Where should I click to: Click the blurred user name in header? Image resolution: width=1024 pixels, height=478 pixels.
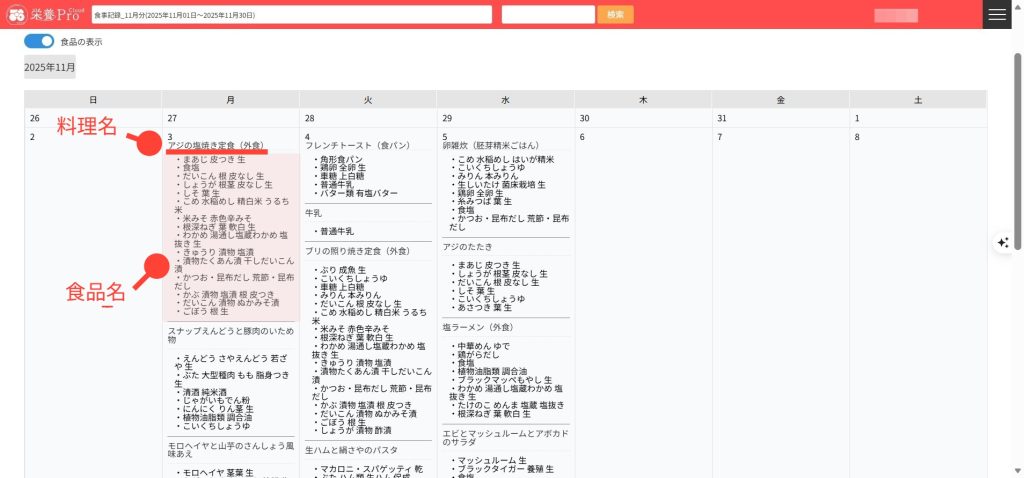click(x=895, y=15)
